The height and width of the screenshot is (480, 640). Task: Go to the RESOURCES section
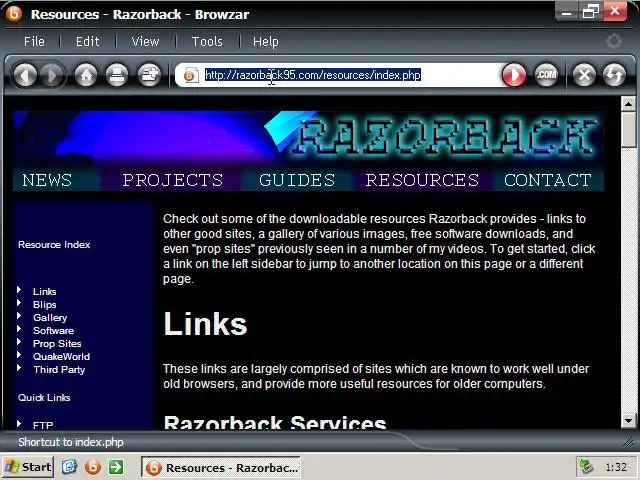tap(422, 180)
